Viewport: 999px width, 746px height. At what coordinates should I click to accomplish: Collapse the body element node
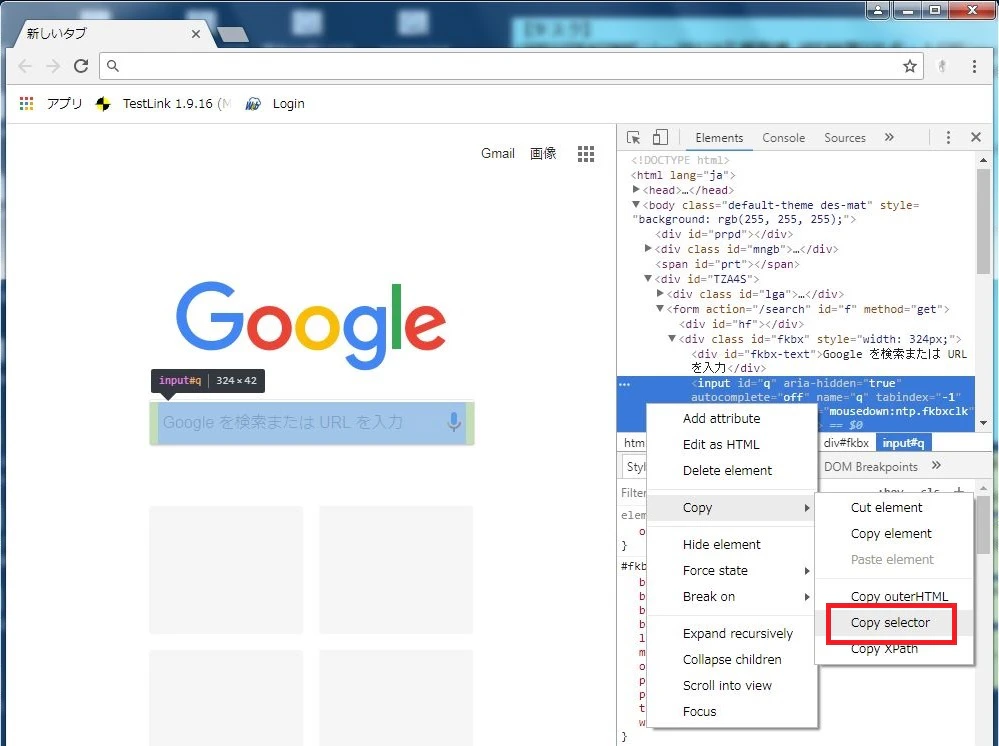(636, 204)
